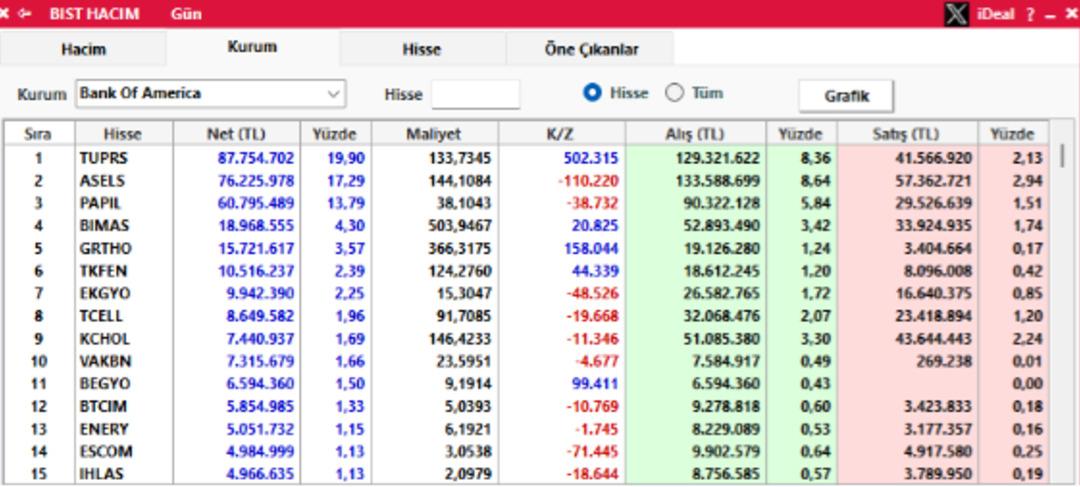Screen dimensions: 1080x487
Task: Sort by the Net (TL) column header
Action: pos(236,134)
